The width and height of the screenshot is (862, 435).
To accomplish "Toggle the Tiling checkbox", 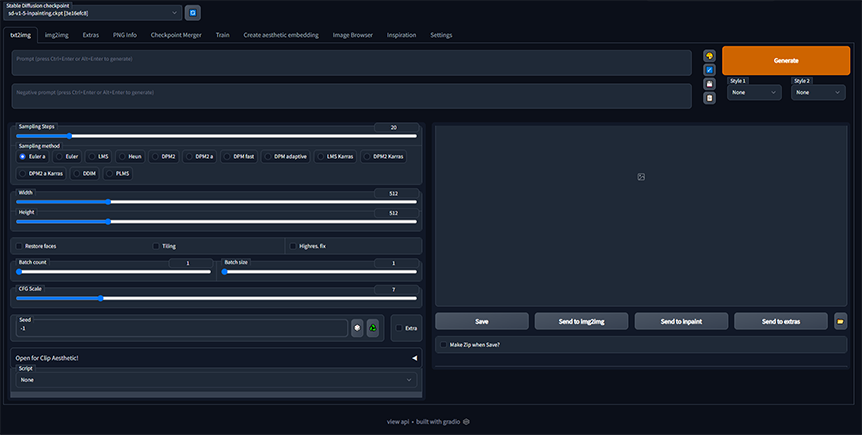I will coord(156,245).
